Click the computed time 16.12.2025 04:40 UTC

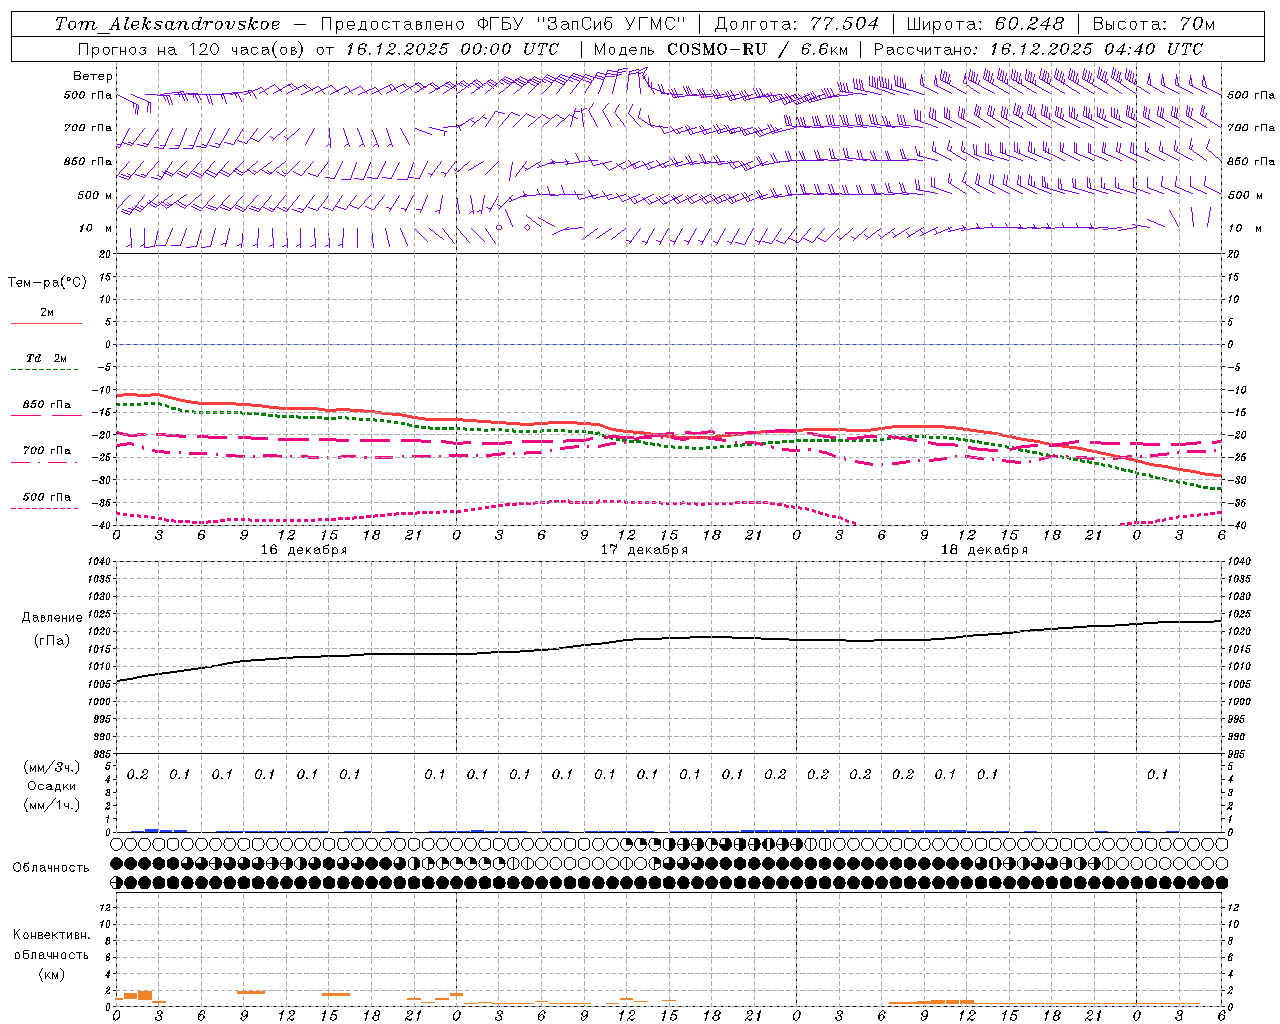1096,49
